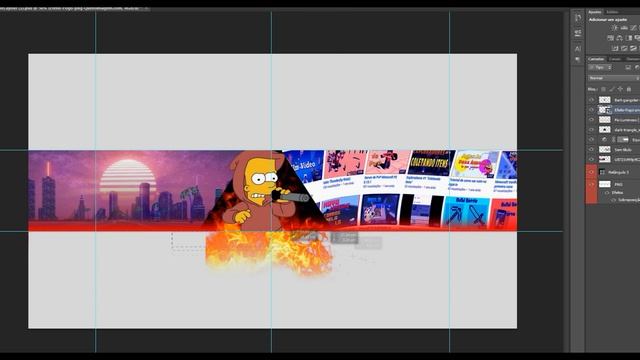The width and height of the screenshot is (640, 360).
Task: Select the U0721UW layer thumbnail
Action: tap(604, 159)
